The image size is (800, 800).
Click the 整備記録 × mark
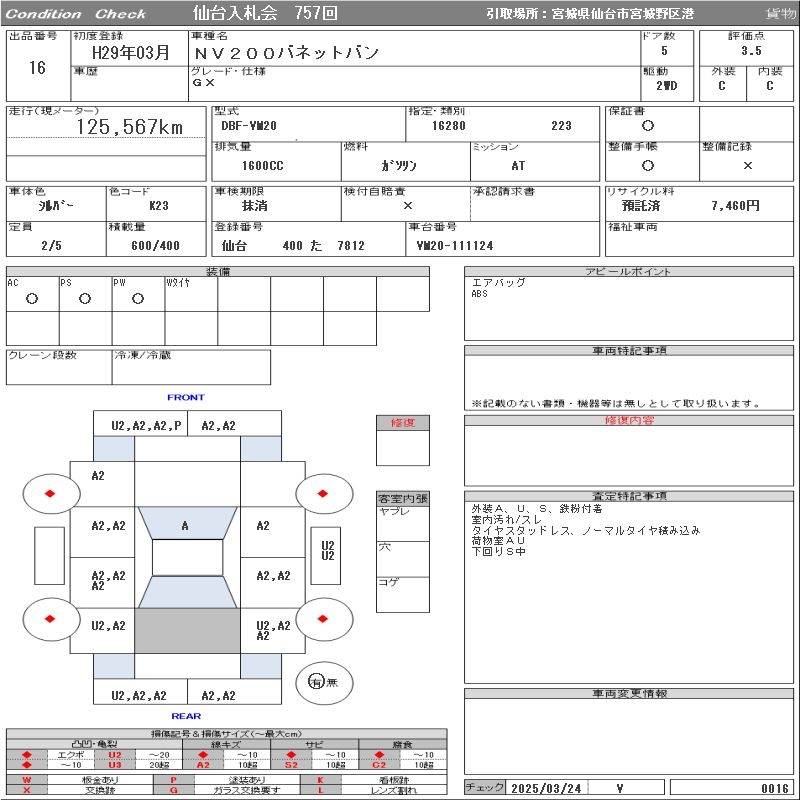pos(747,166)
